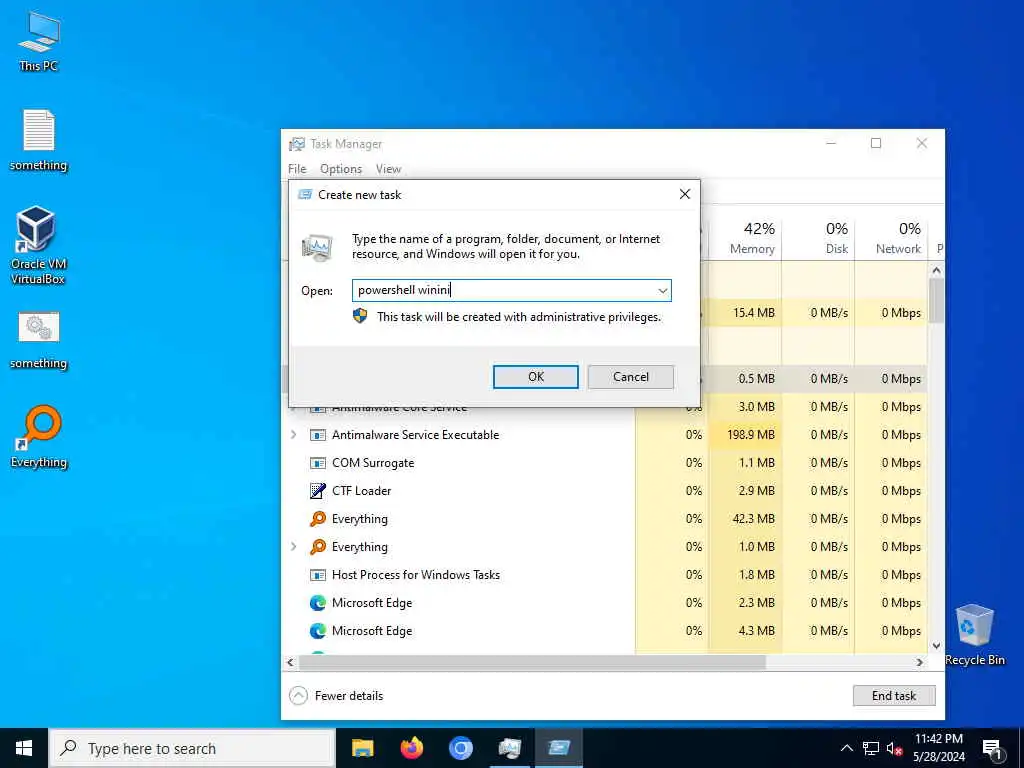Click the 15.4 MB memory value
1024x768 pixels.
pyautogui.click(x=754, y=313)
